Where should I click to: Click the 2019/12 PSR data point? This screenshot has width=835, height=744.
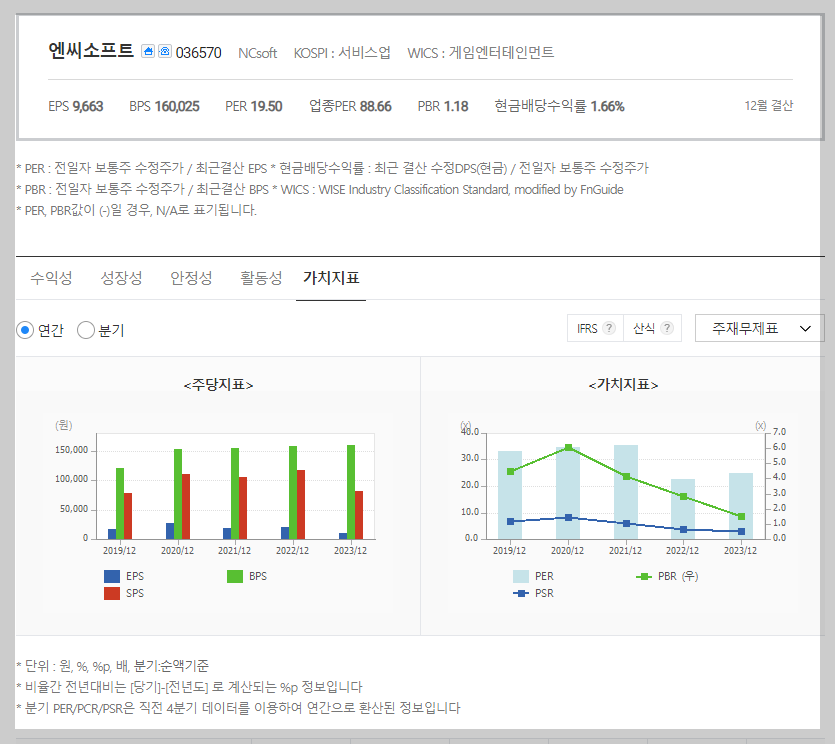(511, 521)
